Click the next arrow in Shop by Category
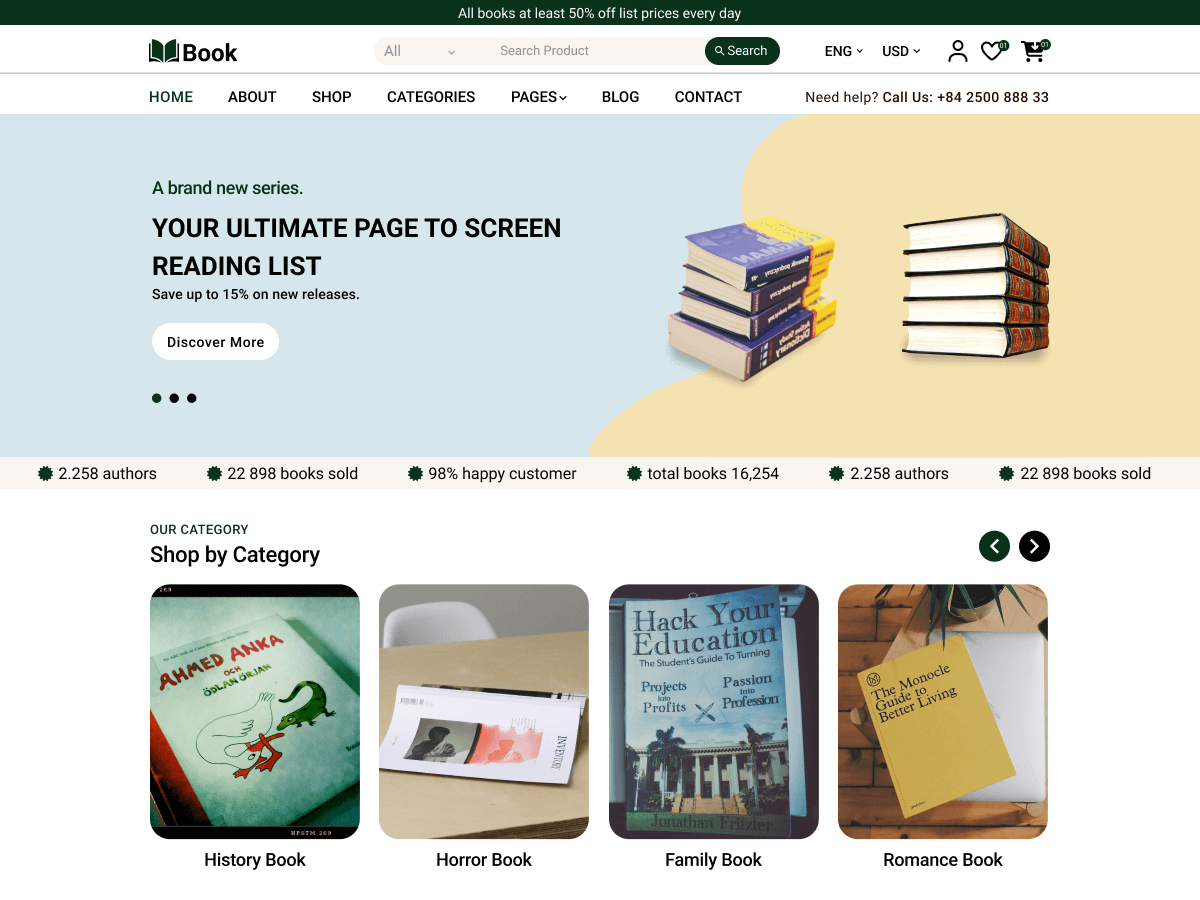The image size is (1200, 900). coord(1034,546)
